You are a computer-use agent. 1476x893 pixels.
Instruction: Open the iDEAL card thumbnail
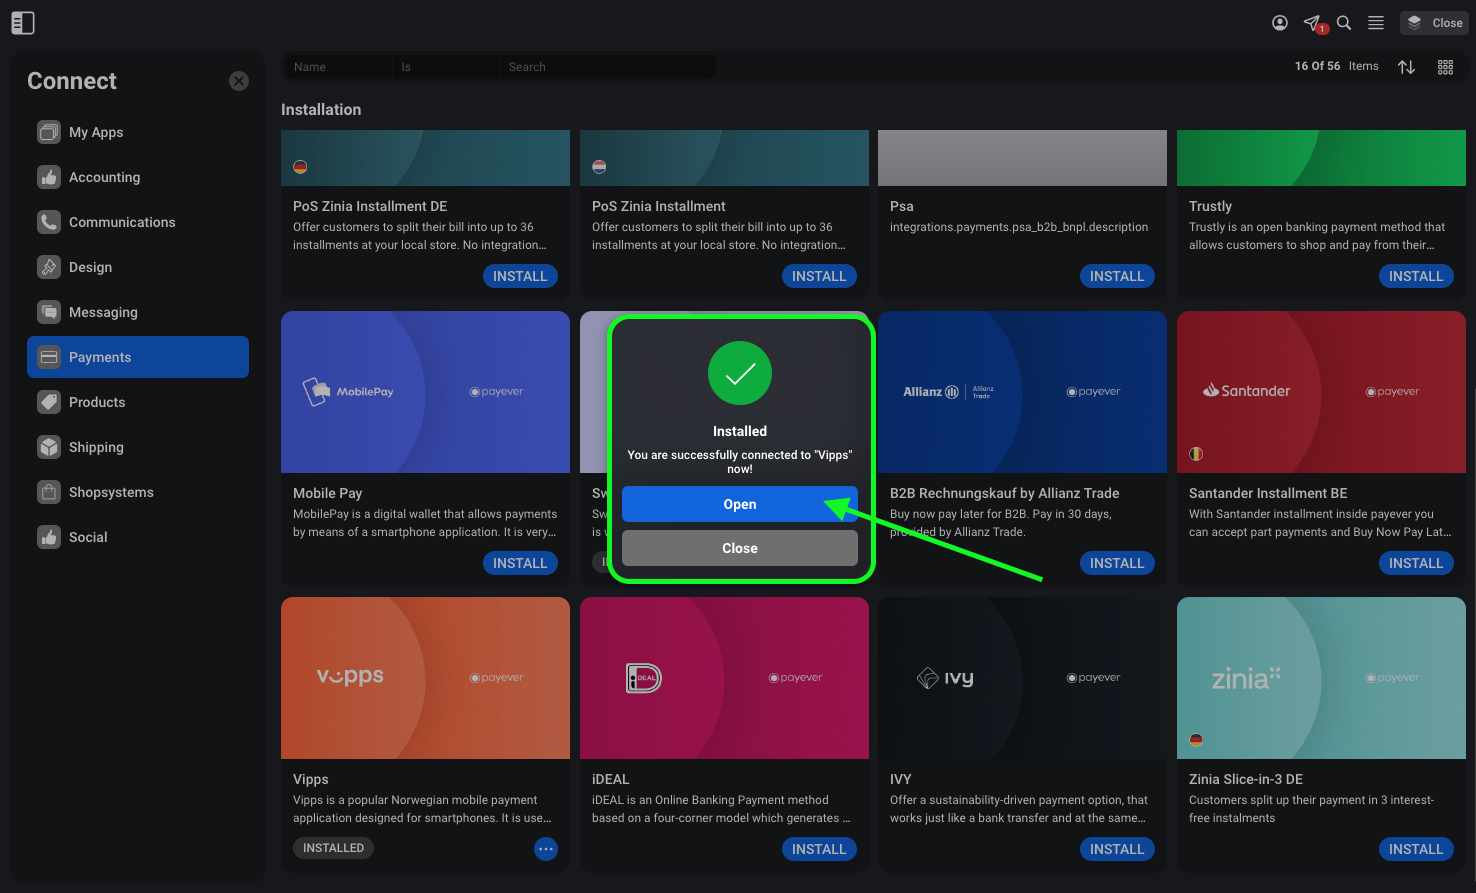(724, 678)
